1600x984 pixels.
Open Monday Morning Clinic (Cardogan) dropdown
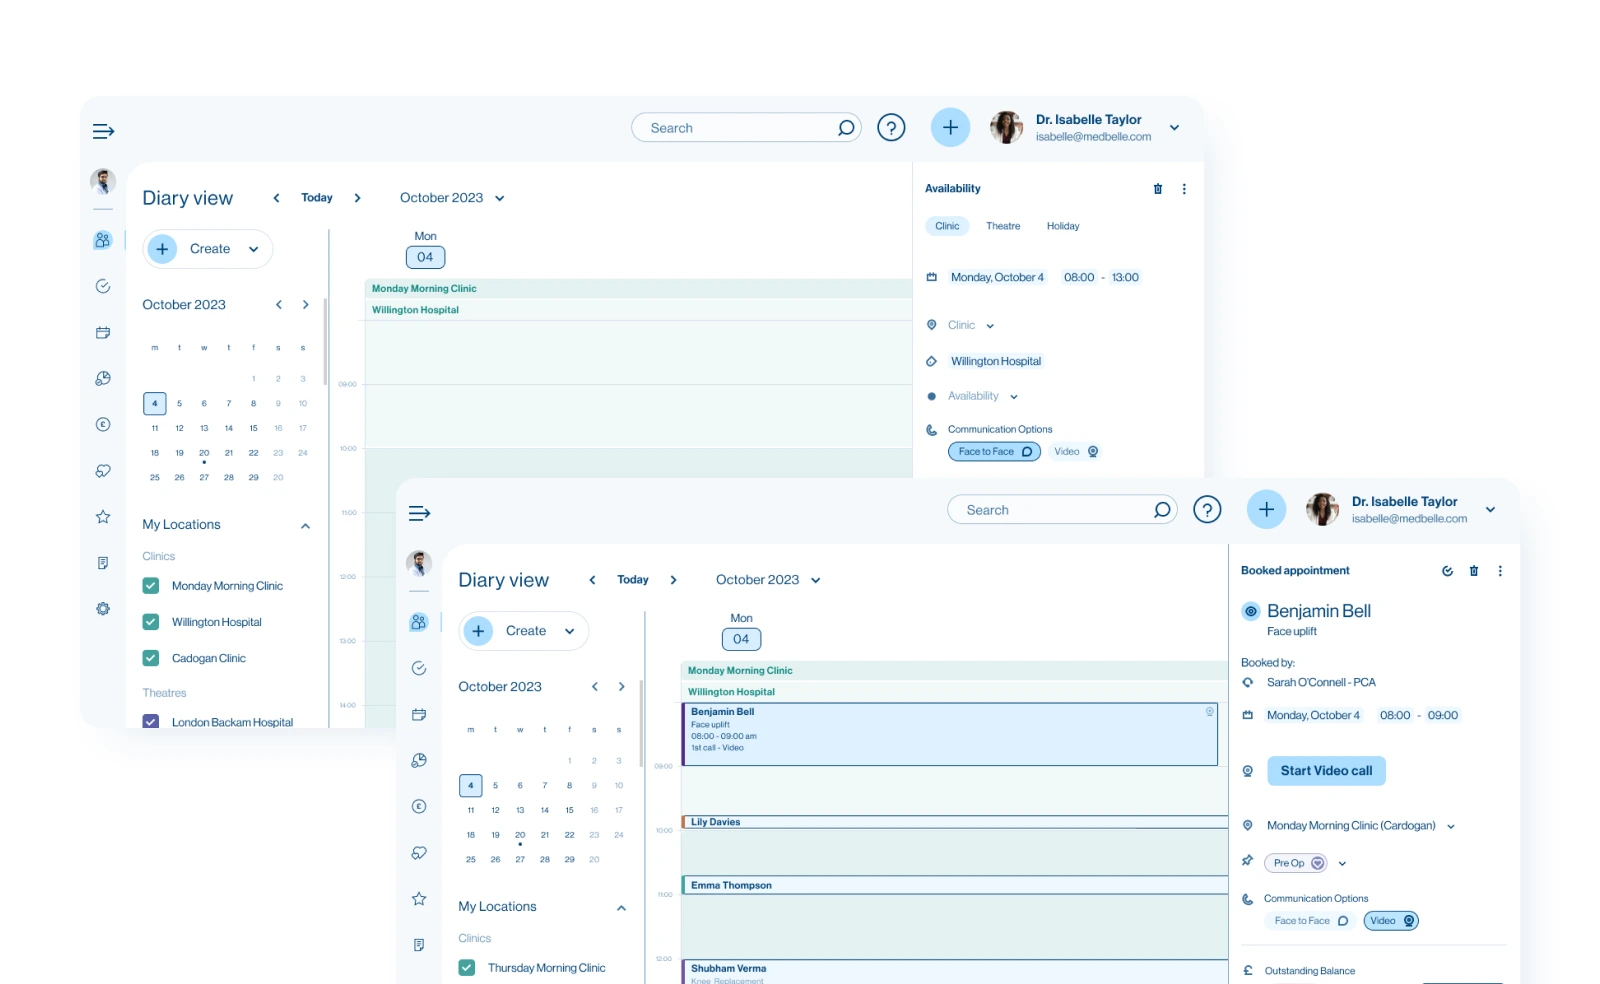(x=1361, y=826)
